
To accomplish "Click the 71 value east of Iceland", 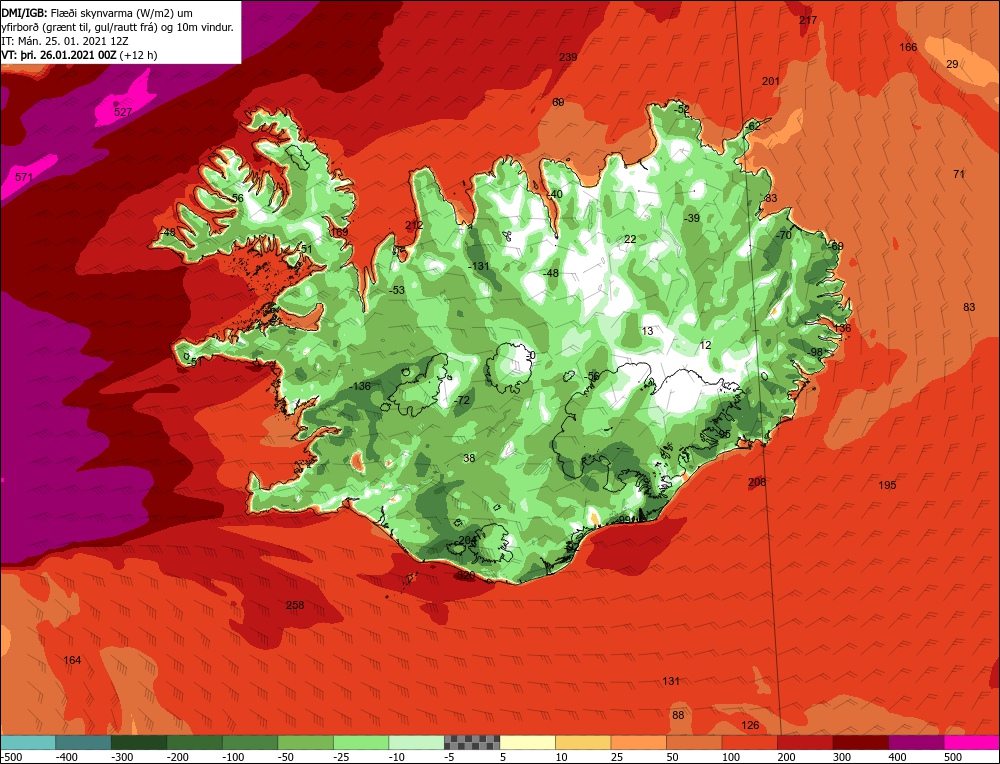I will click(x=959, y=174).
